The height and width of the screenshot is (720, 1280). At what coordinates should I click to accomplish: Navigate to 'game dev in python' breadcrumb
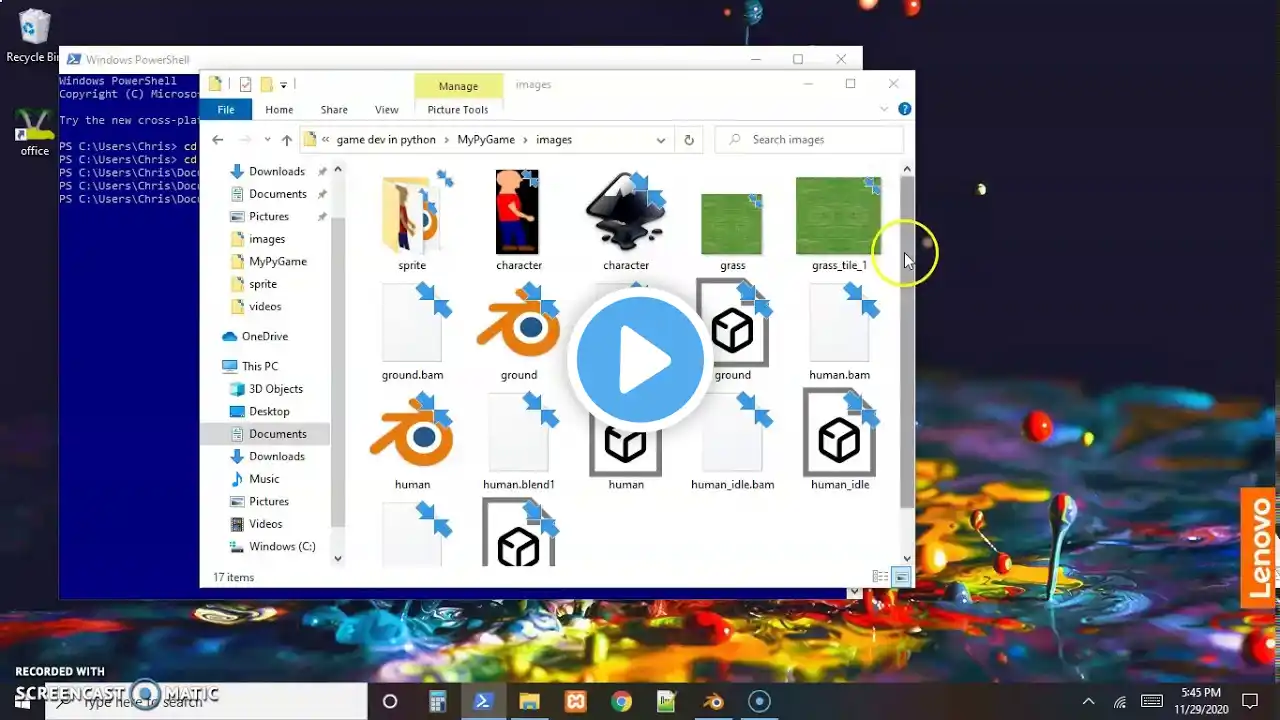pos(386,140)
